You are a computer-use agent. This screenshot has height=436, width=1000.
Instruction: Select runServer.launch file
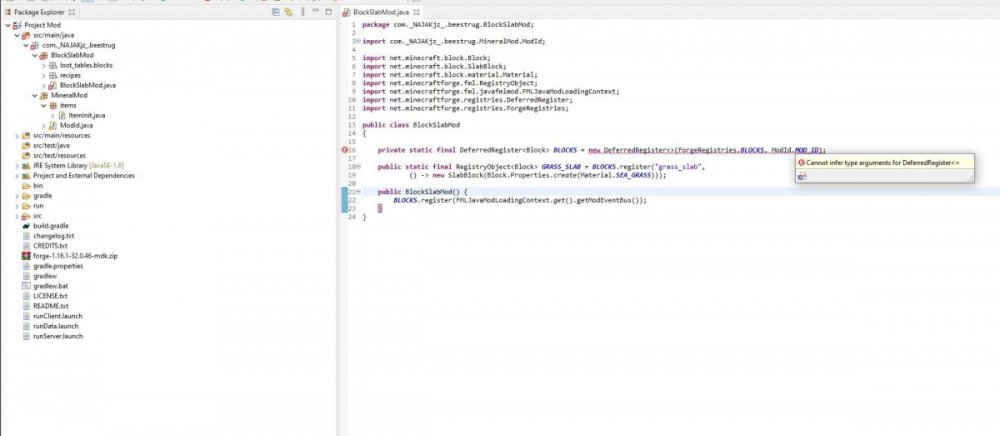(58, 336)
